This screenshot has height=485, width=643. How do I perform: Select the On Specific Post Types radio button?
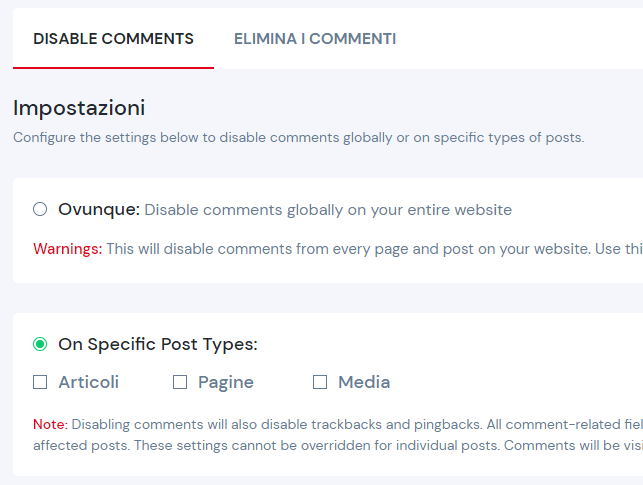(40, 344)
